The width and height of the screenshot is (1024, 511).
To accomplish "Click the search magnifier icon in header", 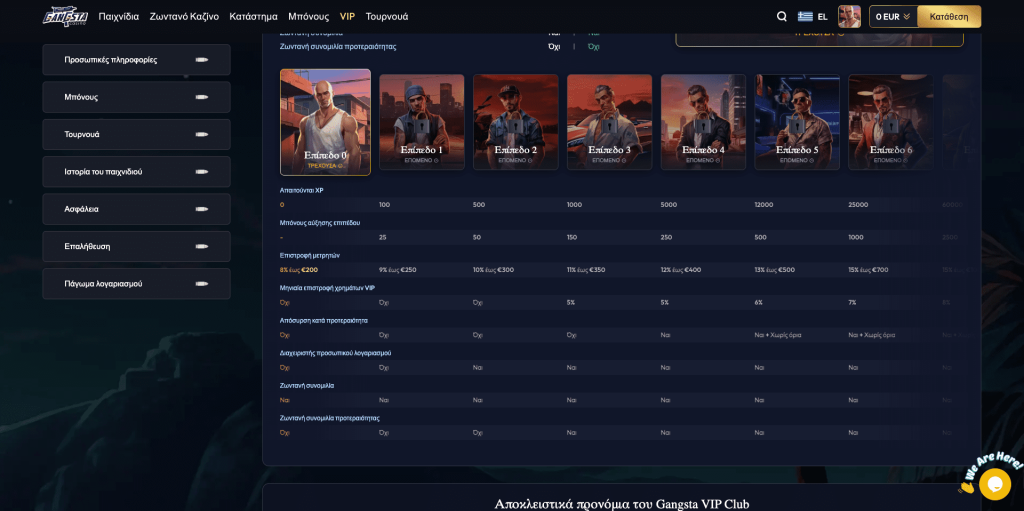I will [782, 16].
